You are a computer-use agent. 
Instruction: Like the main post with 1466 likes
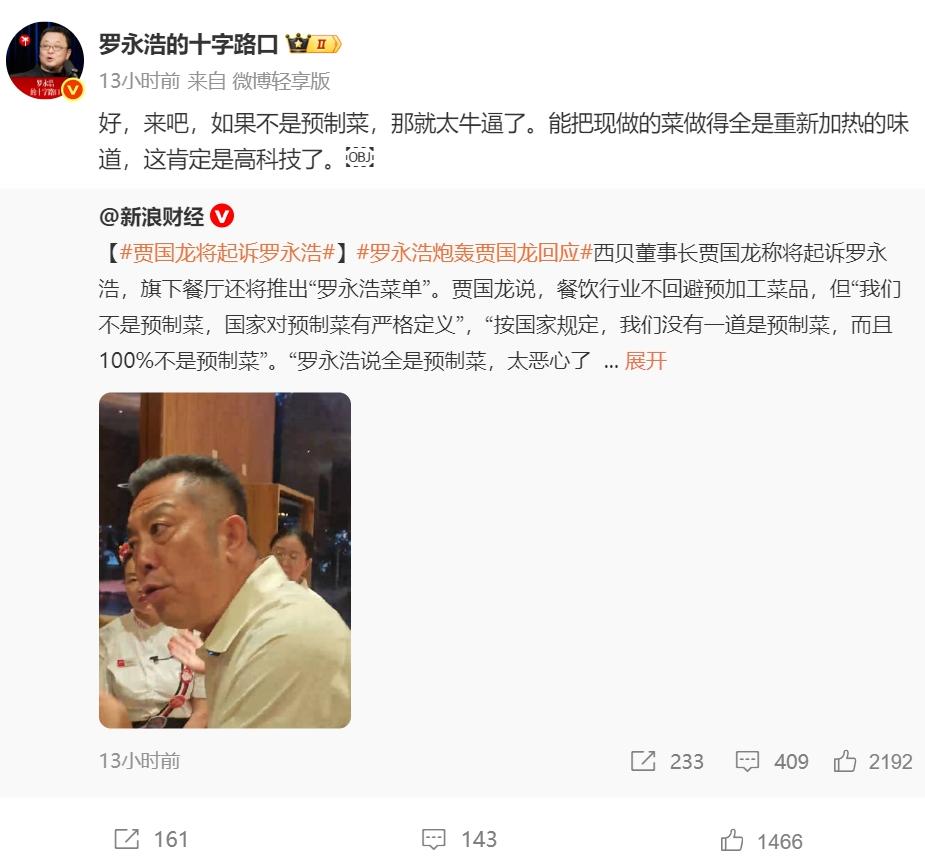[762, 840]
